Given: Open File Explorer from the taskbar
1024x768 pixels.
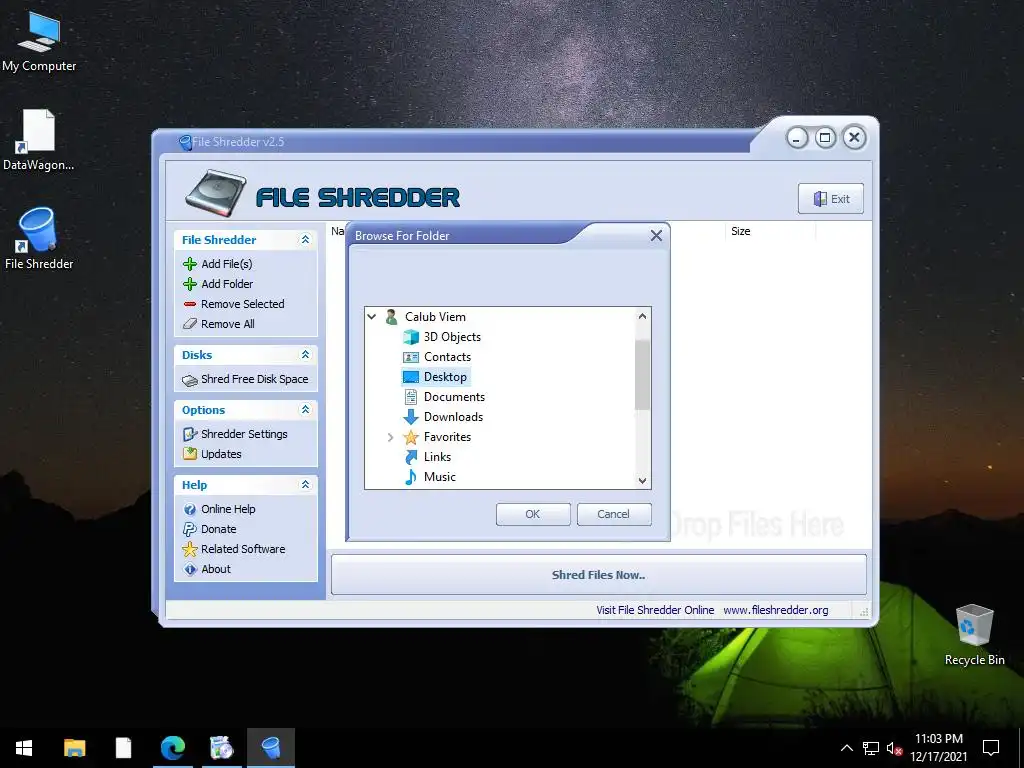Looking at the screenshot, I should coord(74,747).
